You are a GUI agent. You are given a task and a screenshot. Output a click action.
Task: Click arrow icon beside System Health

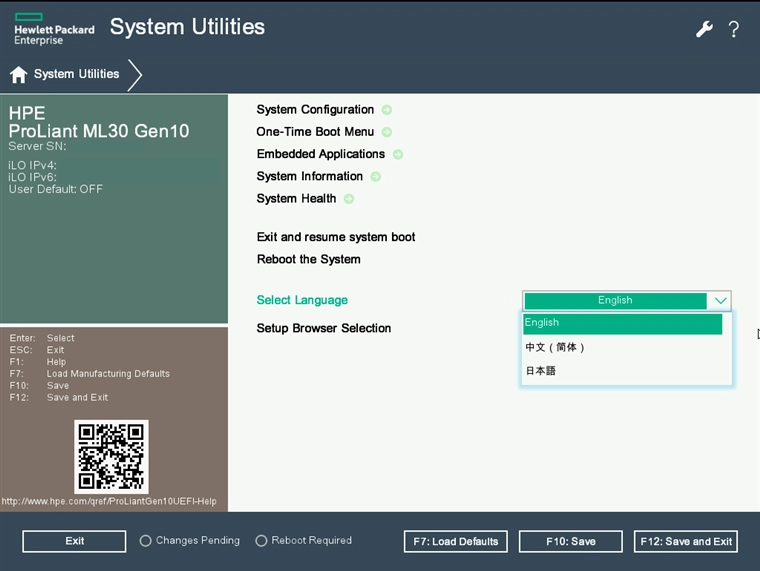[x=349, y=199]
